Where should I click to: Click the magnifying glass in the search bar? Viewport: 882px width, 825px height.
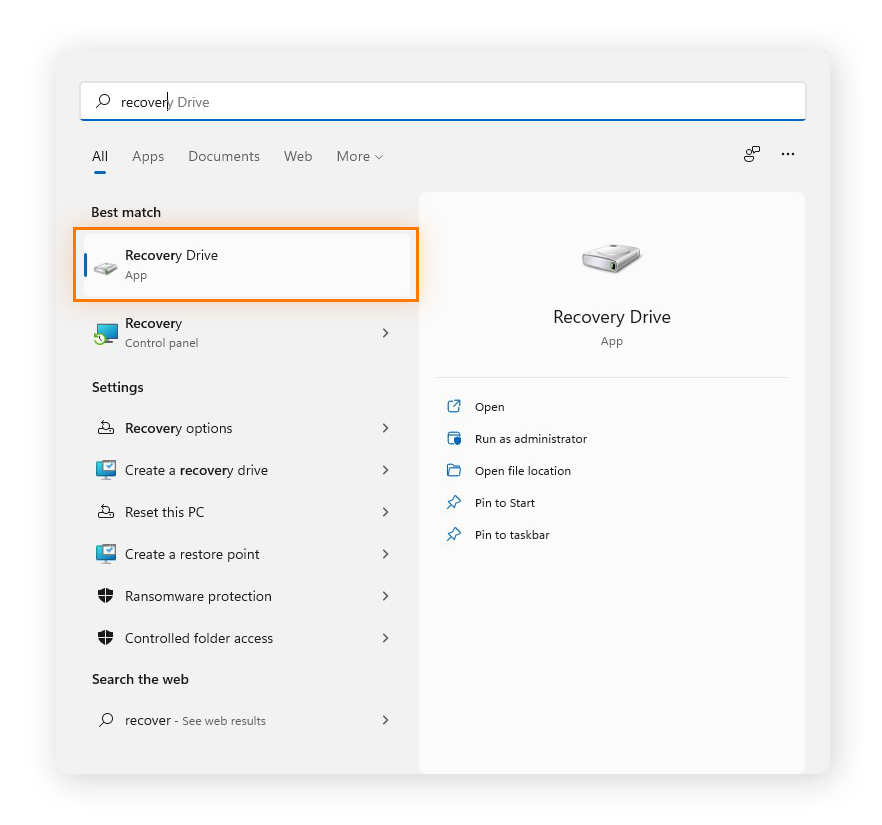coord(102,101)
